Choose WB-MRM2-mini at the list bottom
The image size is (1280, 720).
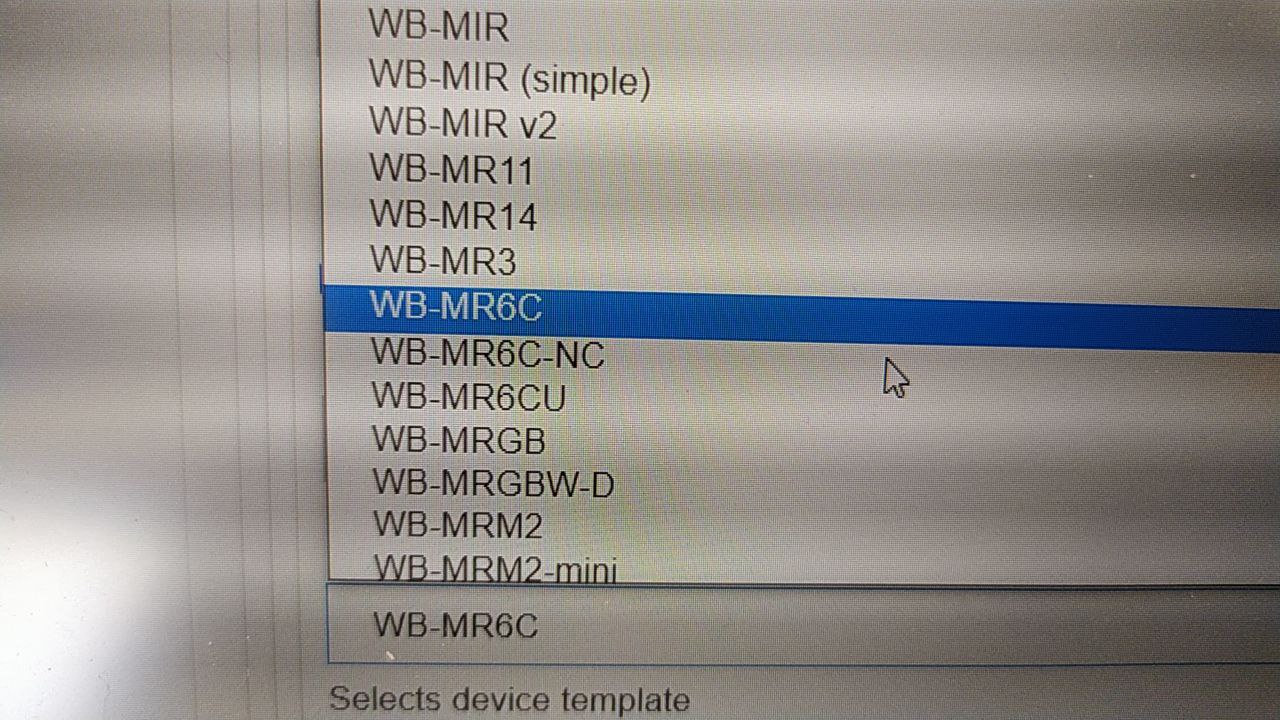coord(495,567)
